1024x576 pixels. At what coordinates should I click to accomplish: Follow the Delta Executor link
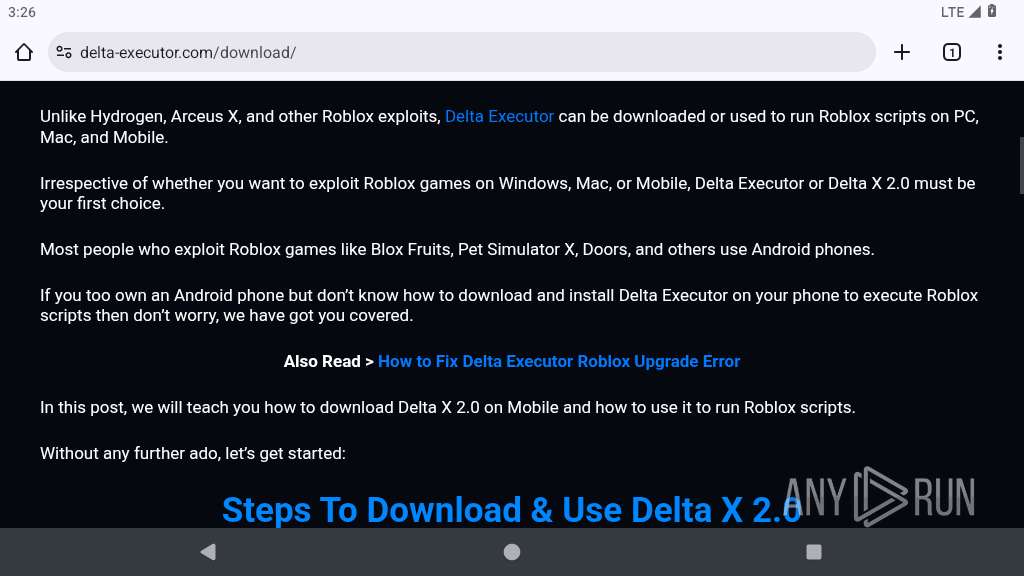tap(499, 116)
